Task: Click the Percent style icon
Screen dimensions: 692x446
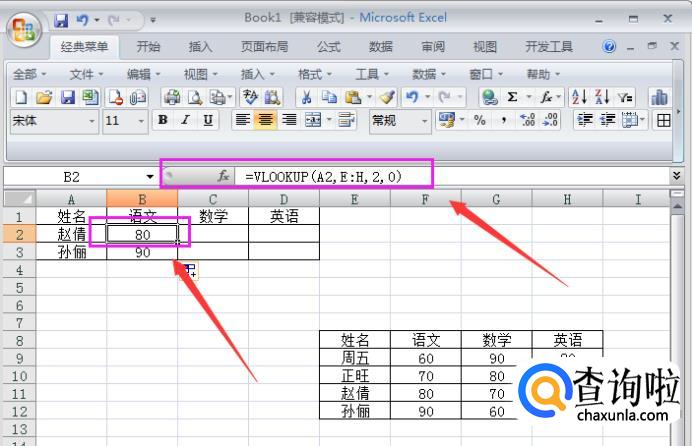Action: (480, 120)
